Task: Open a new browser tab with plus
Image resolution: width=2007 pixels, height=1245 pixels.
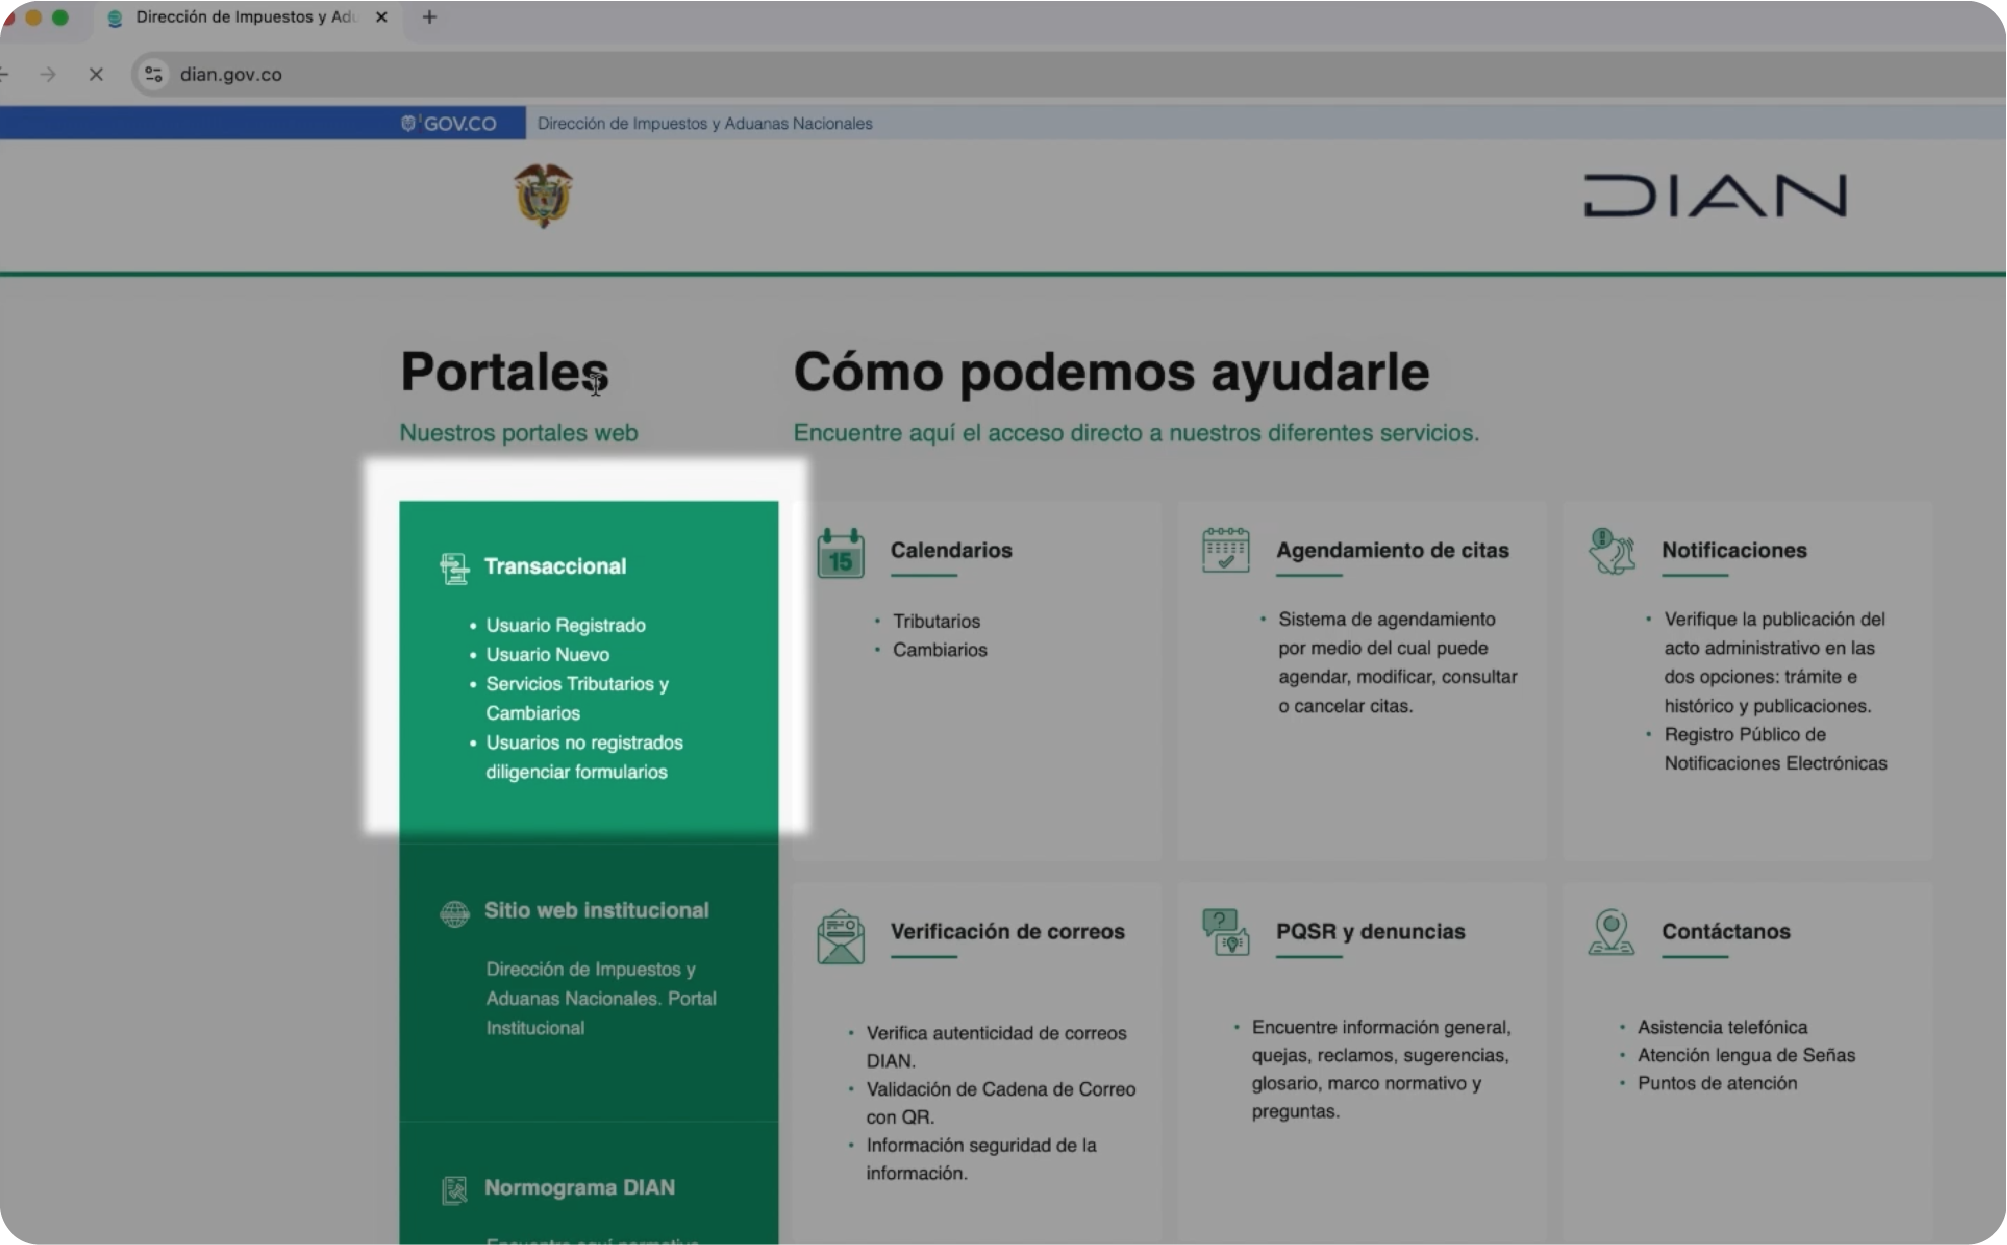Action: click(429, 17)
